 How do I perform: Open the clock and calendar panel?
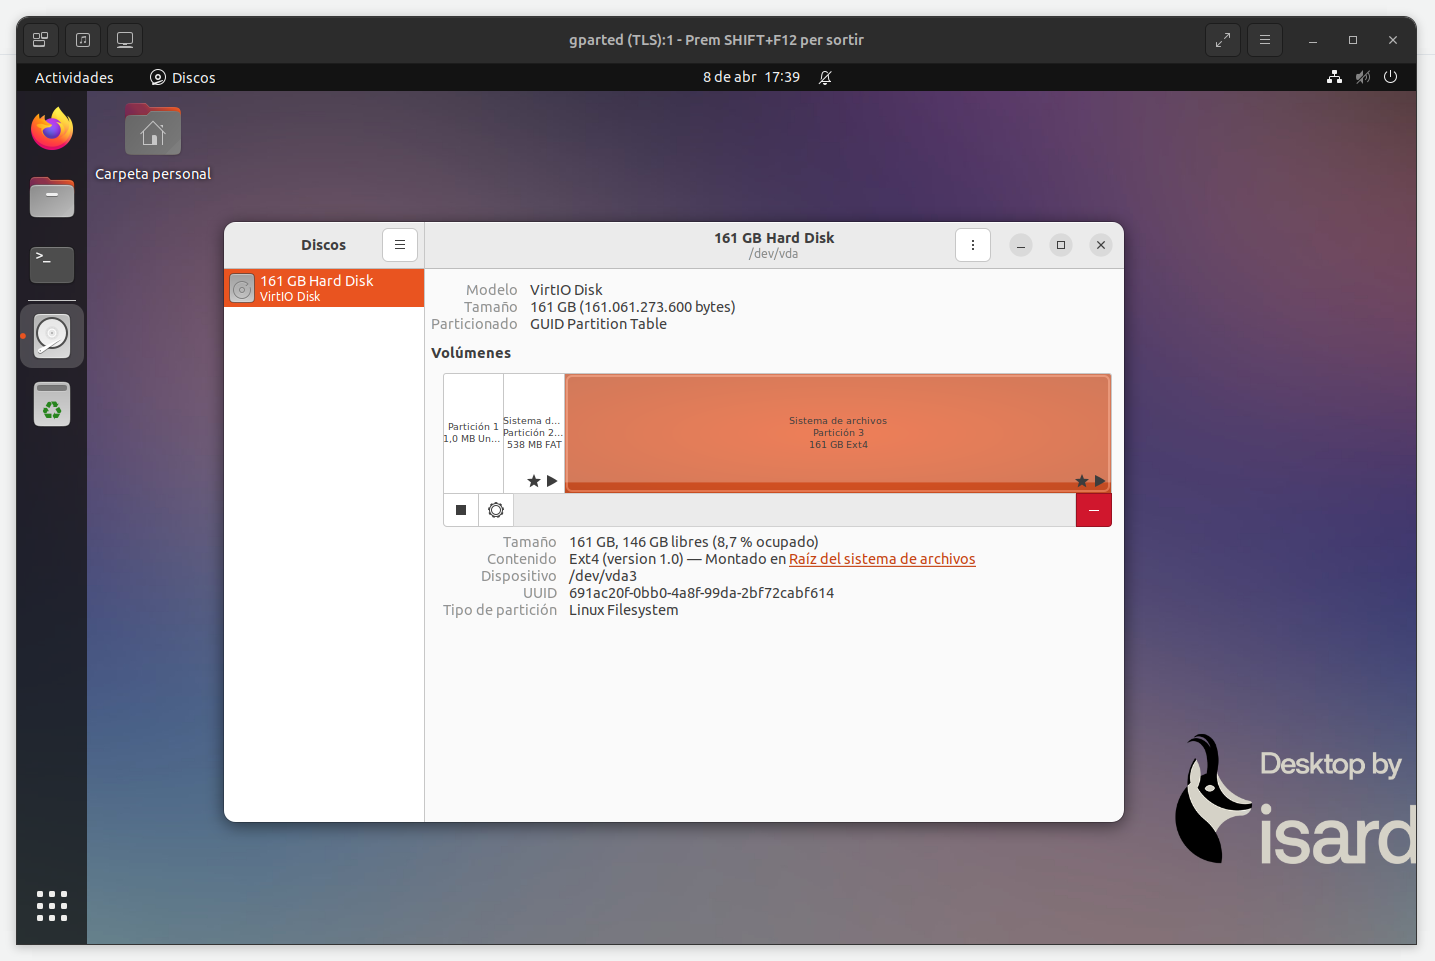pos(751,77)
